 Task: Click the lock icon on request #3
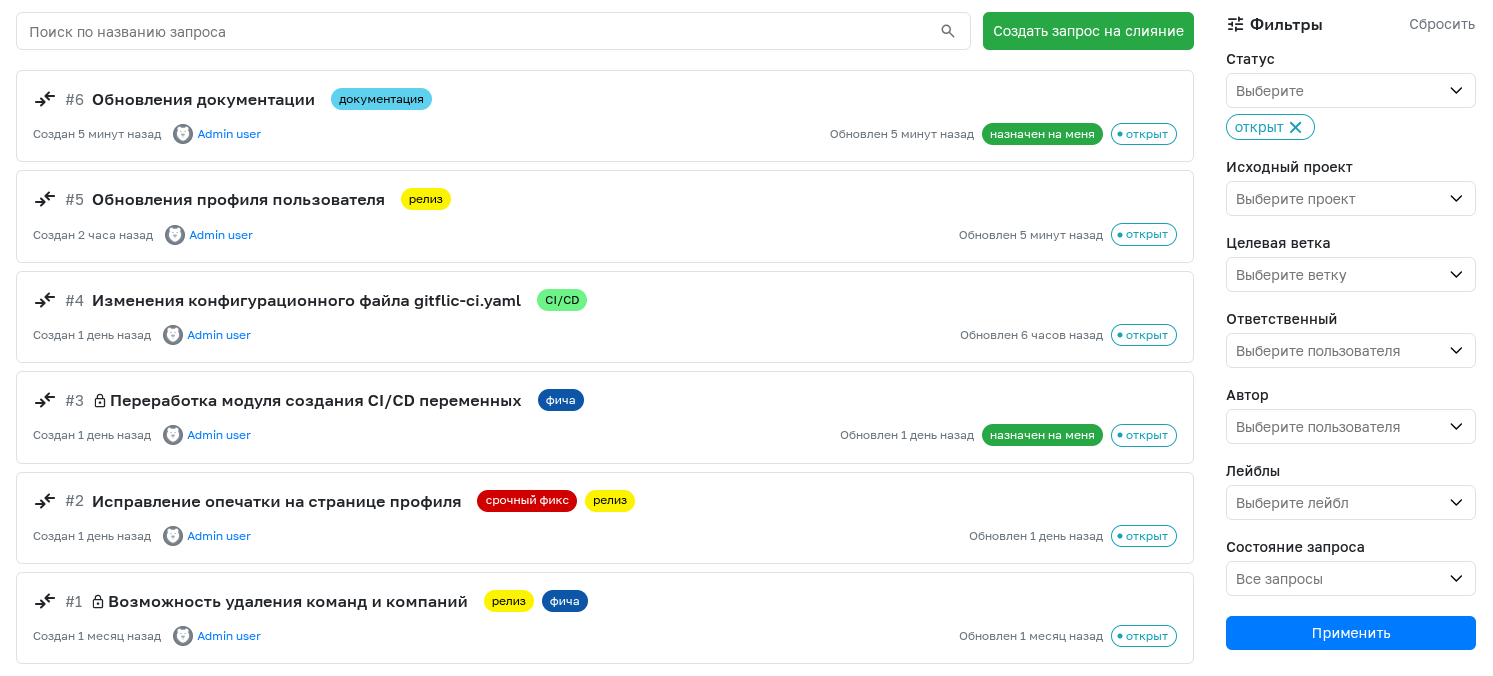(x=100, y=400)
